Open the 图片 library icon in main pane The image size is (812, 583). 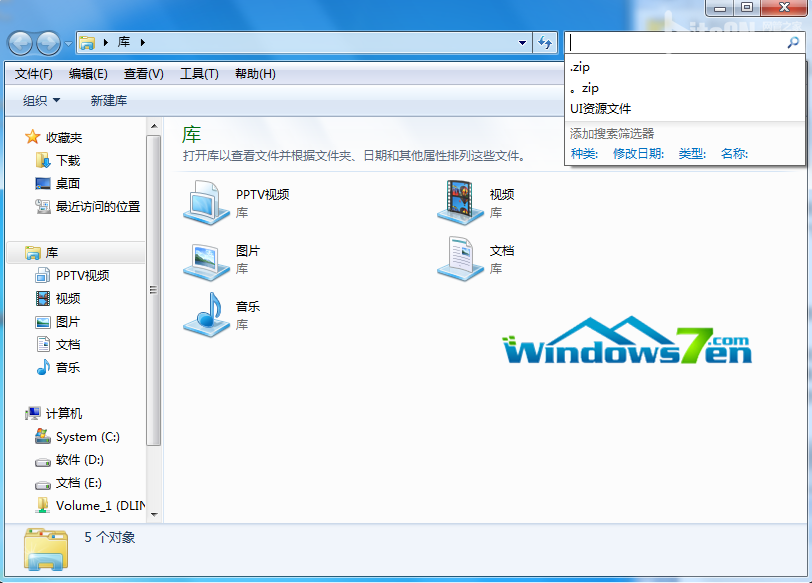[207, 261]
